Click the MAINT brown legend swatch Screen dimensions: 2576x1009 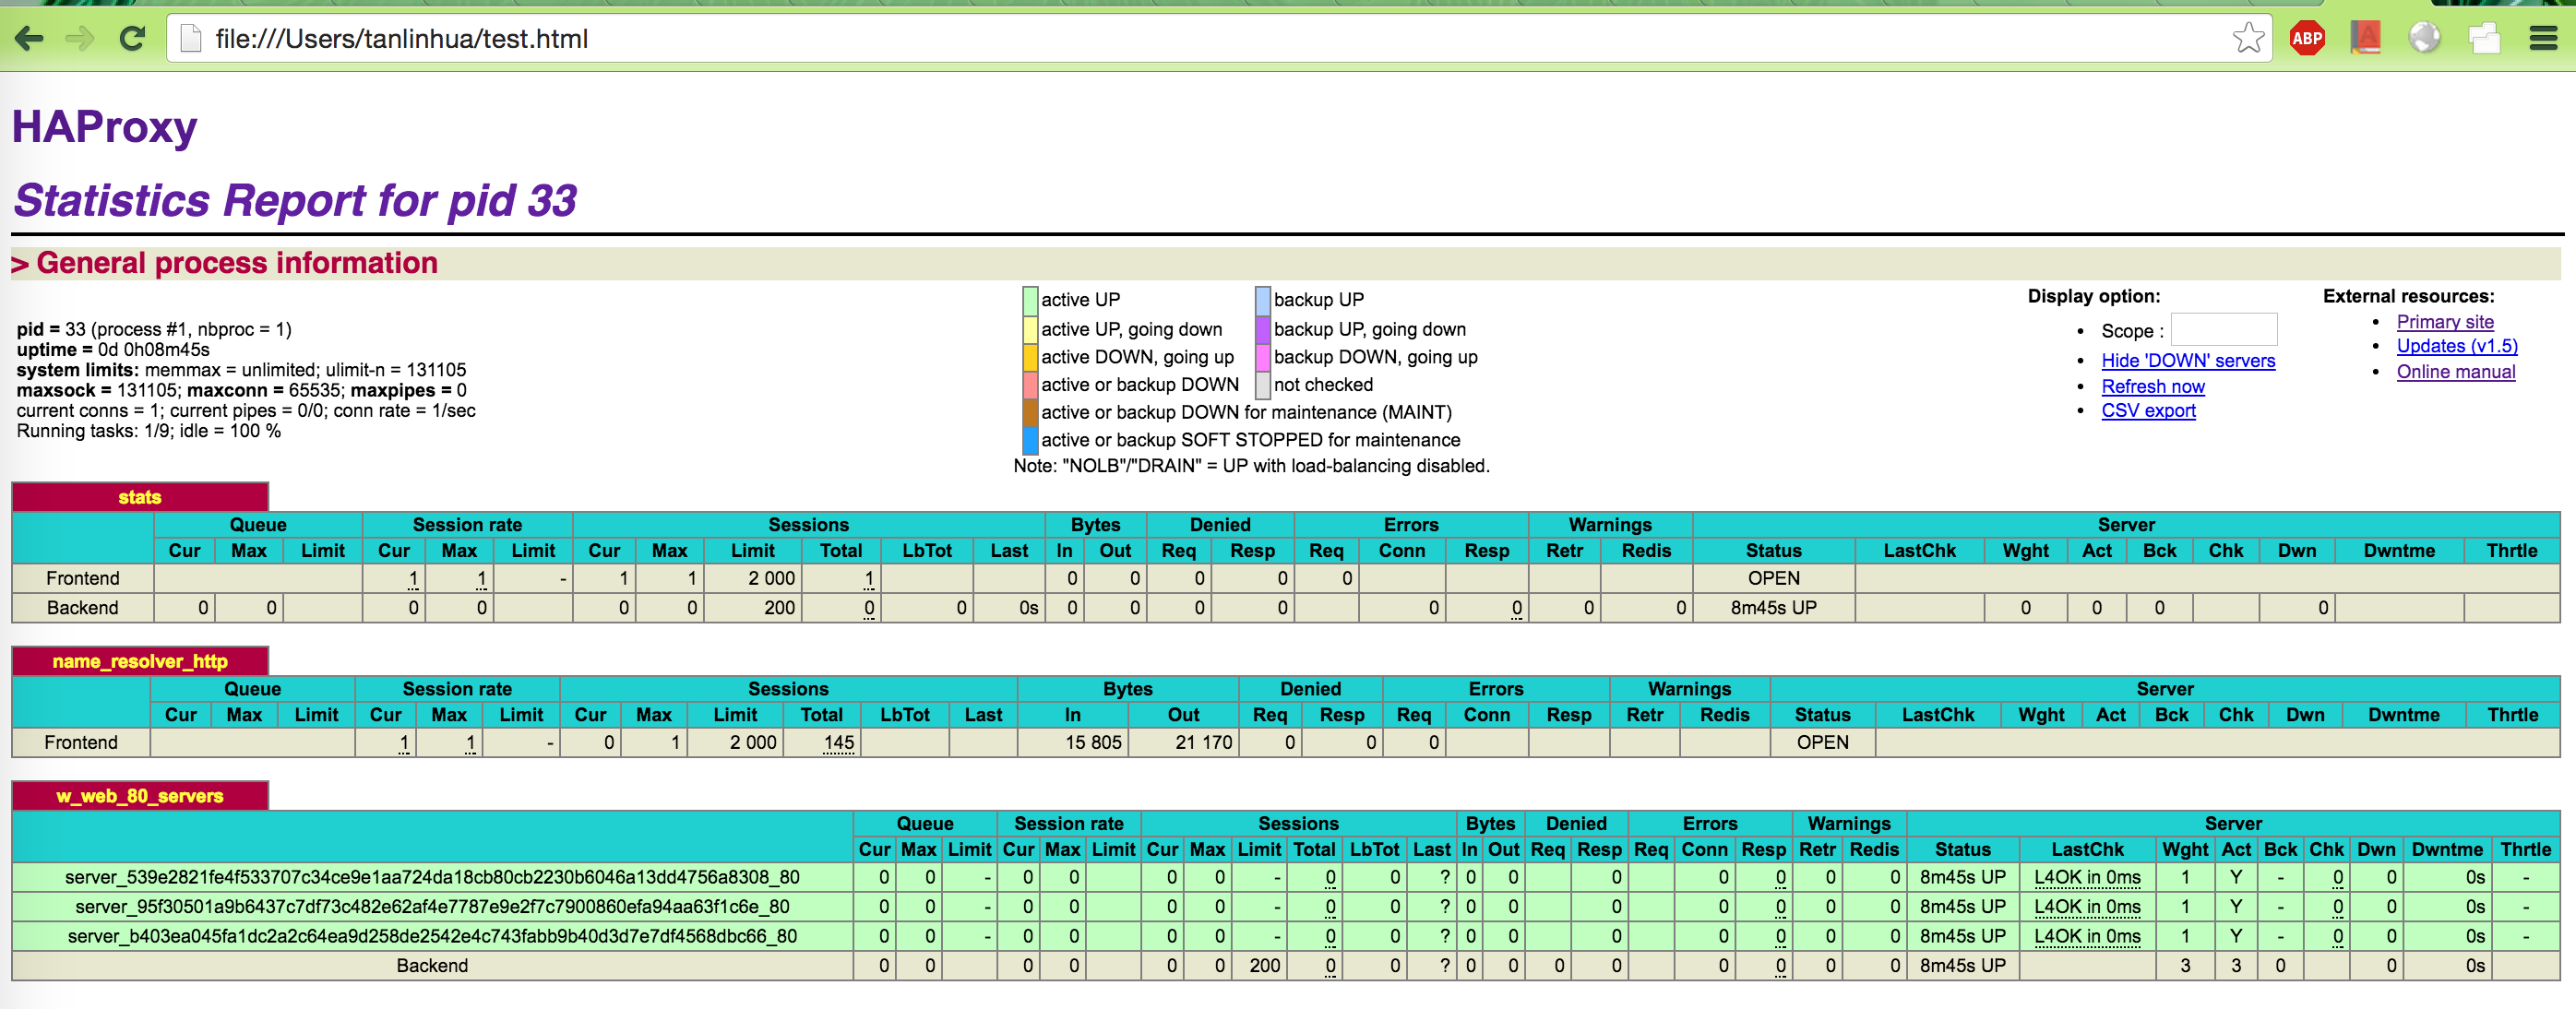click(1030, 412)
